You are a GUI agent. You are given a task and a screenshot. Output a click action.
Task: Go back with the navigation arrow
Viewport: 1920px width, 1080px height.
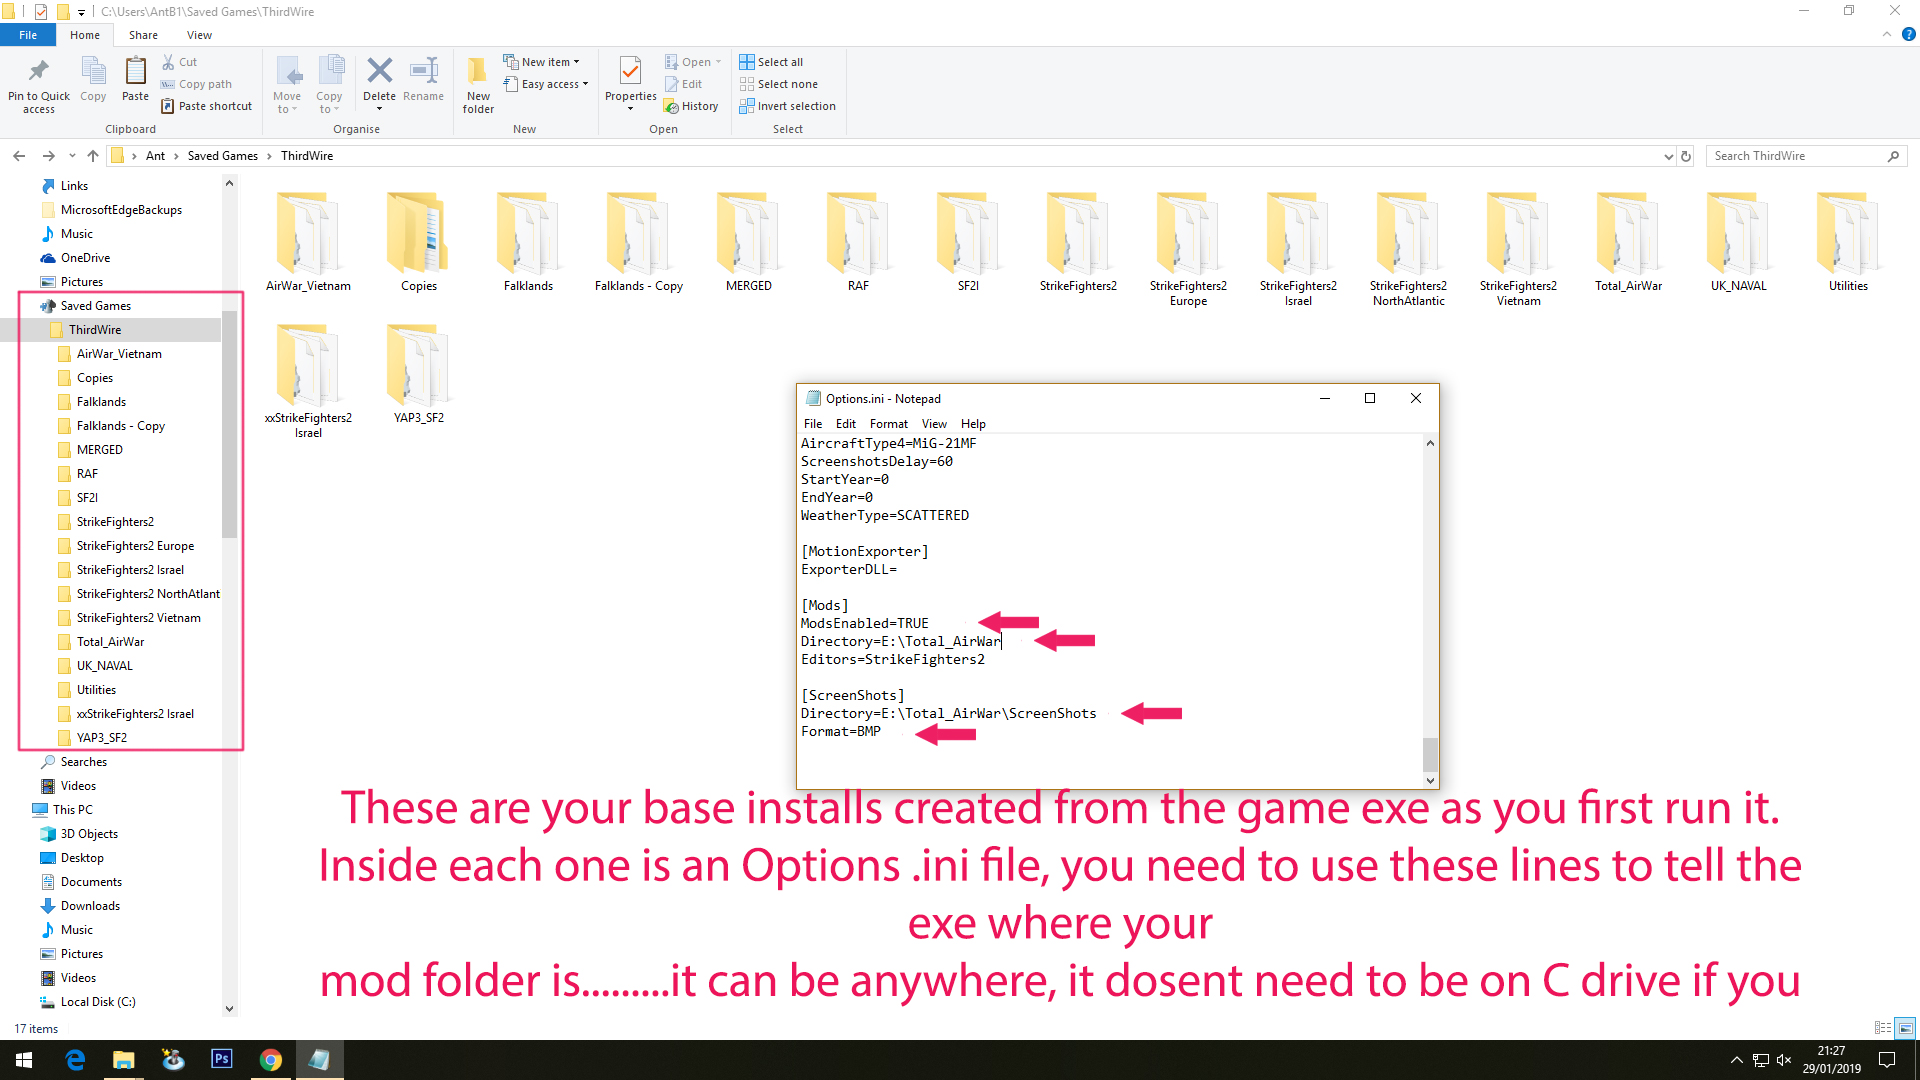[19, 156]
